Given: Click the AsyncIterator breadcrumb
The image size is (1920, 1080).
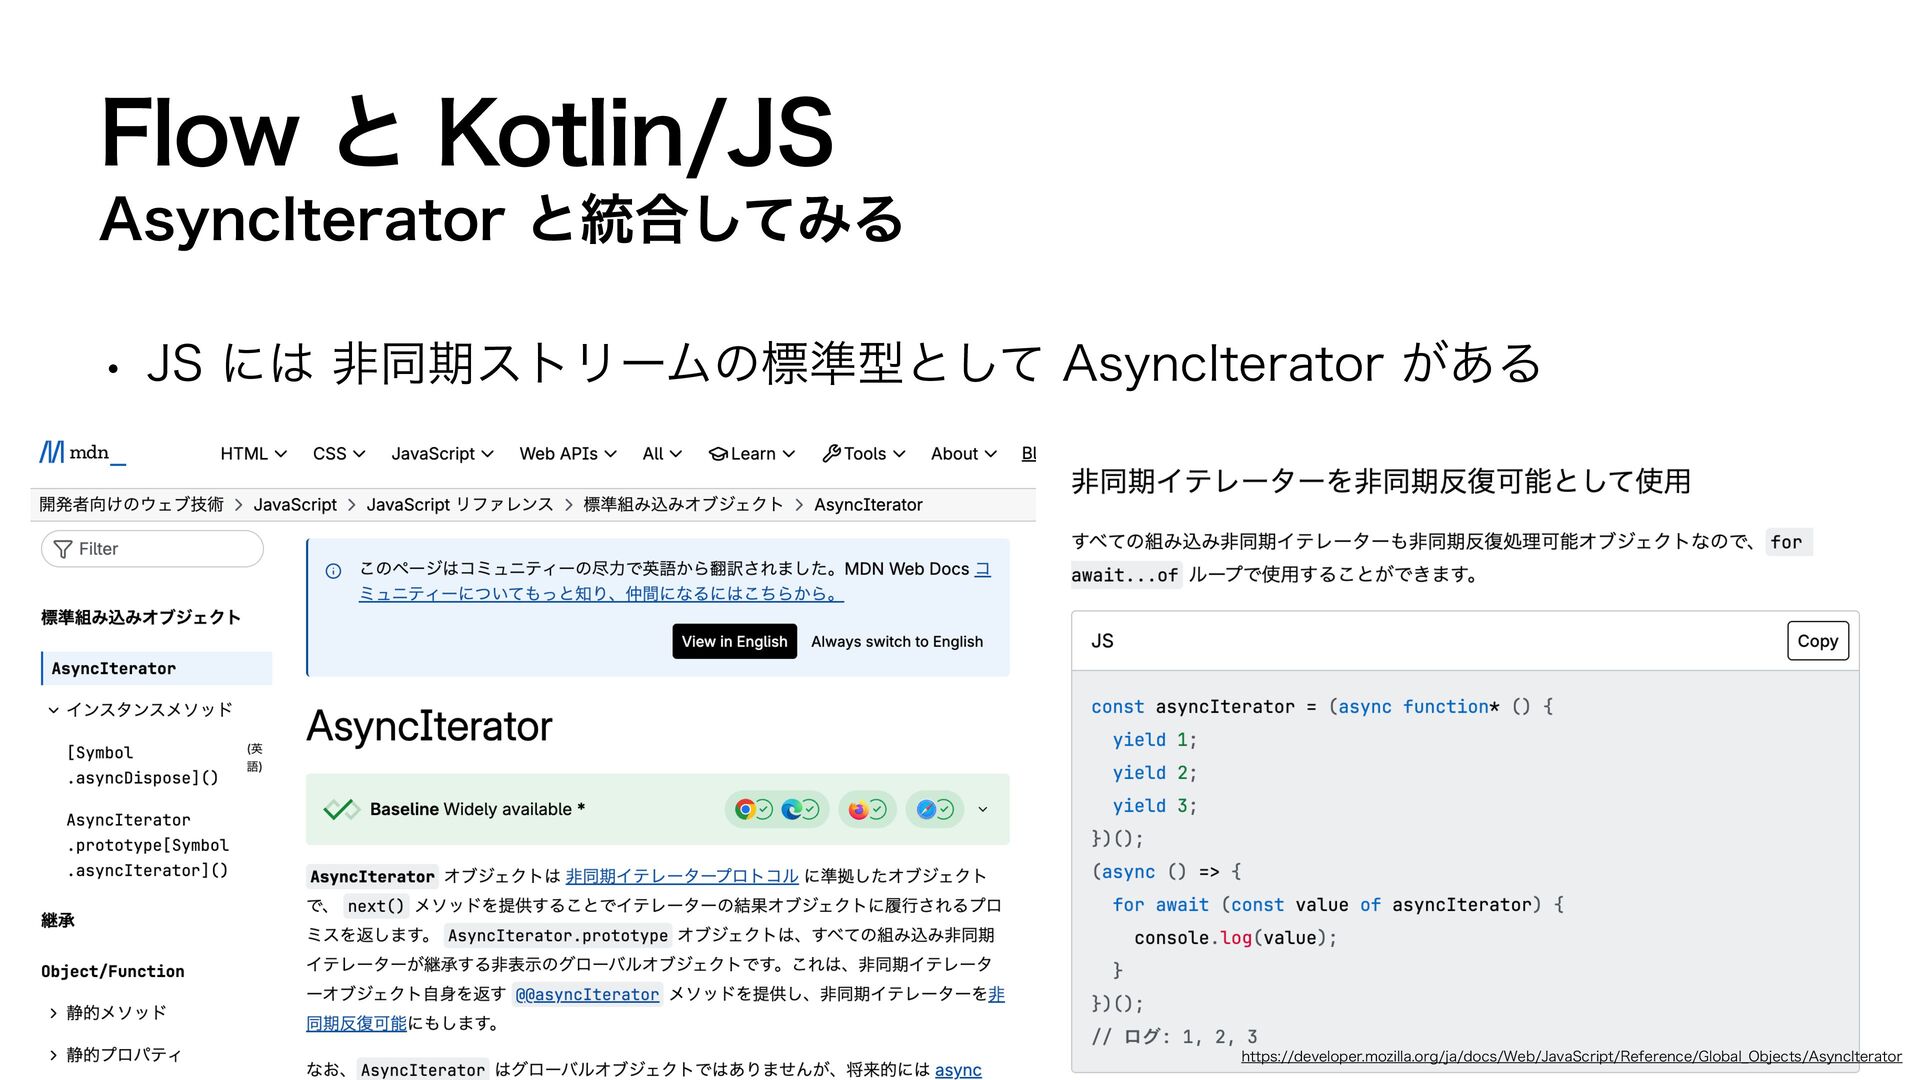Looking at the screenshot, I should pyautogui.click(x=868, y=505).
